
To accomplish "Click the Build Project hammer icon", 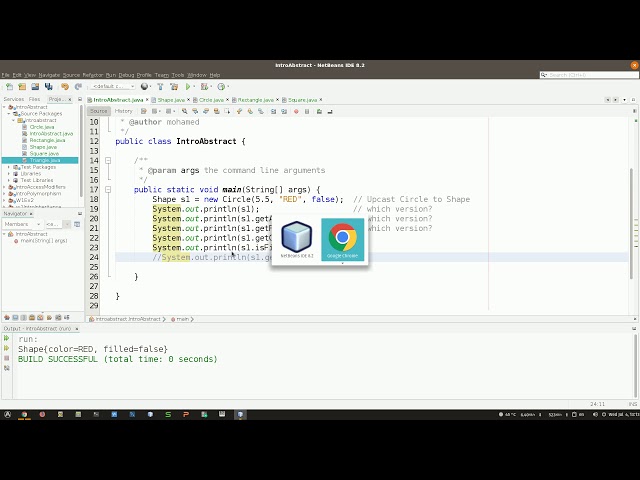I will pyautogui.click(x=160, y=87).
